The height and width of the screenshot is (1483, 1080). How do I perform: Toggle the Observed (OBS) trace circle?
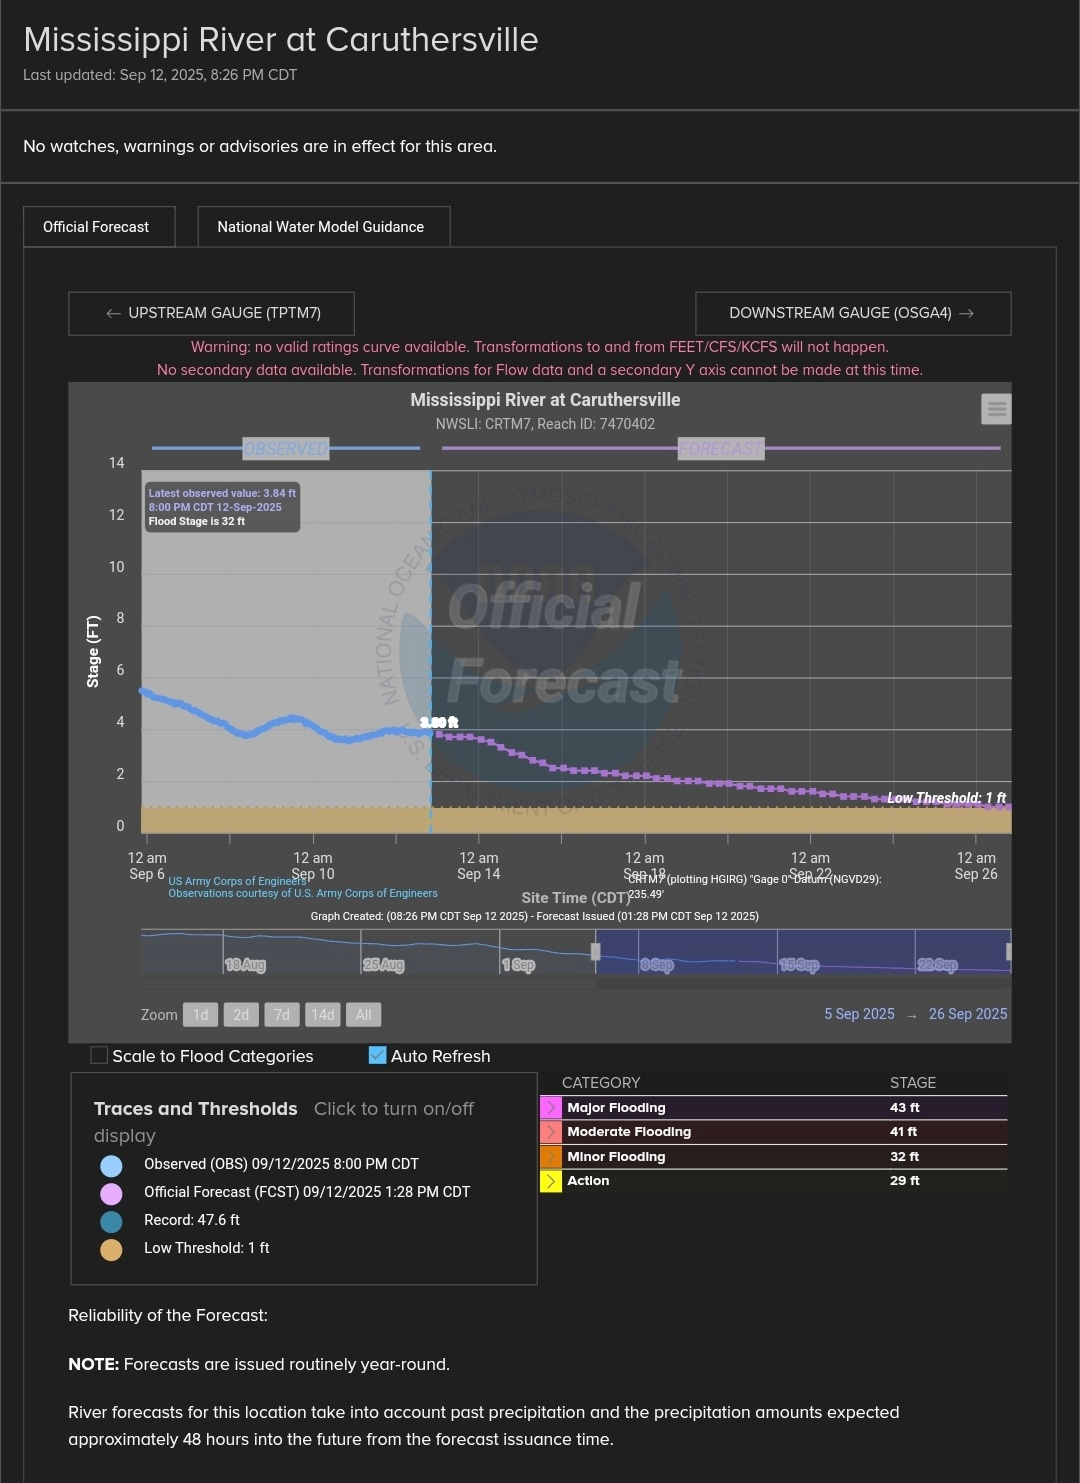point(111,1165)
